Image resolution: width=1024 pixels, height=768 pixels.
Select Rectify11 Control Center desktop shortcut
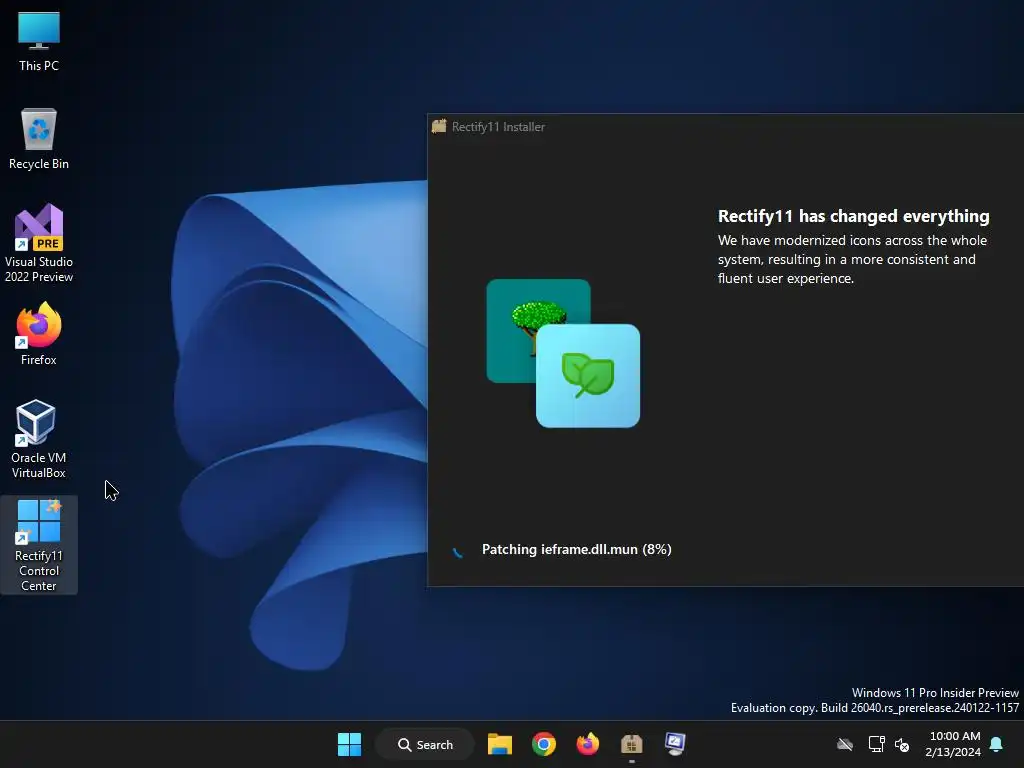tap(39, 545)
